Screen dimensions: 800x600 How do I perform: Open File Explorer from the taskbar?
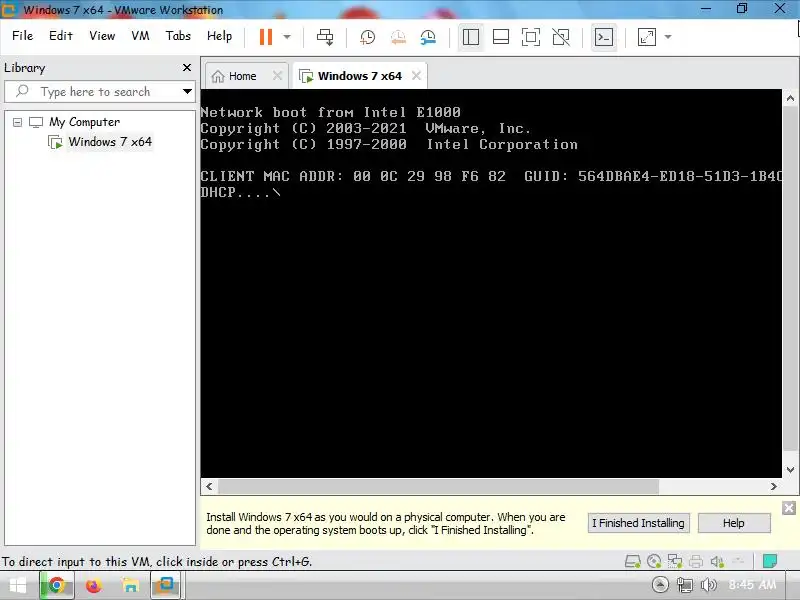(x=130, y=585)
